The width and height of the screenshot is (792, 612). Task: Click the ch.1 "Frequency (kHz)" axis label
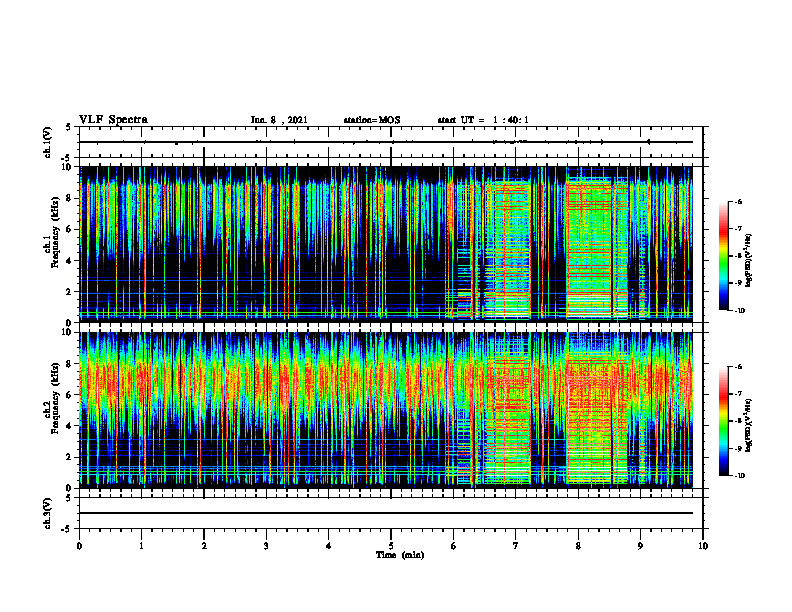pyautogui.click(x=55, y=232)
